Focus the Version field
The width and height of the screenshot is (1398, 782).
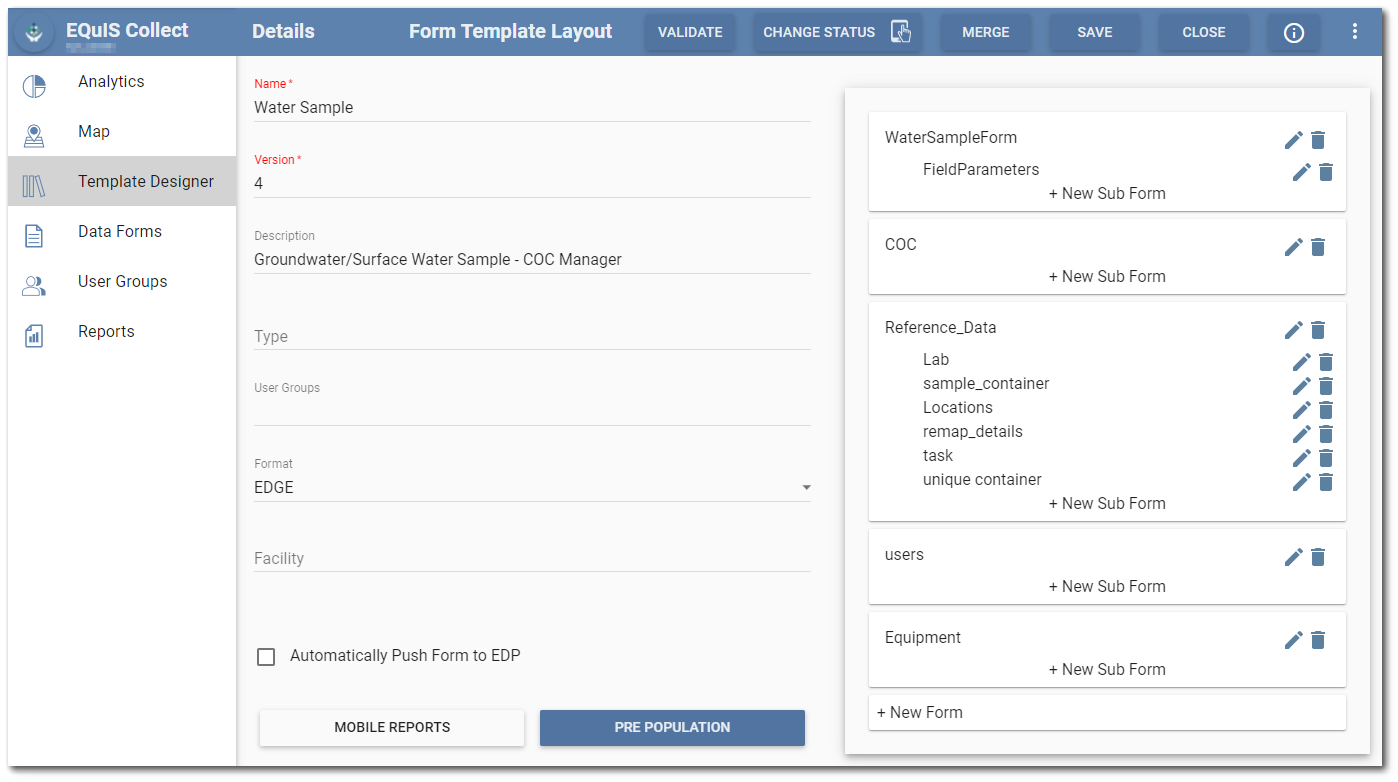(x=532, y=184)
